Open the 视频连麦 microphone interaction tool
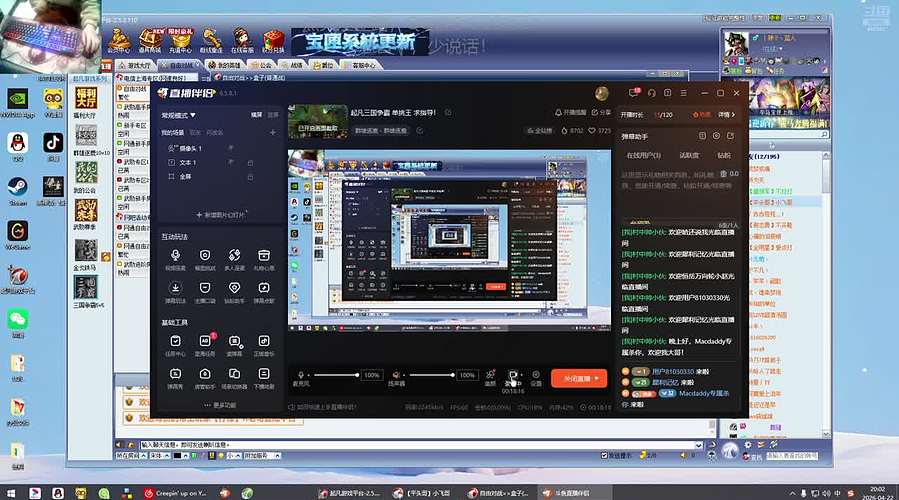899x500 pixels. (175, 257)
